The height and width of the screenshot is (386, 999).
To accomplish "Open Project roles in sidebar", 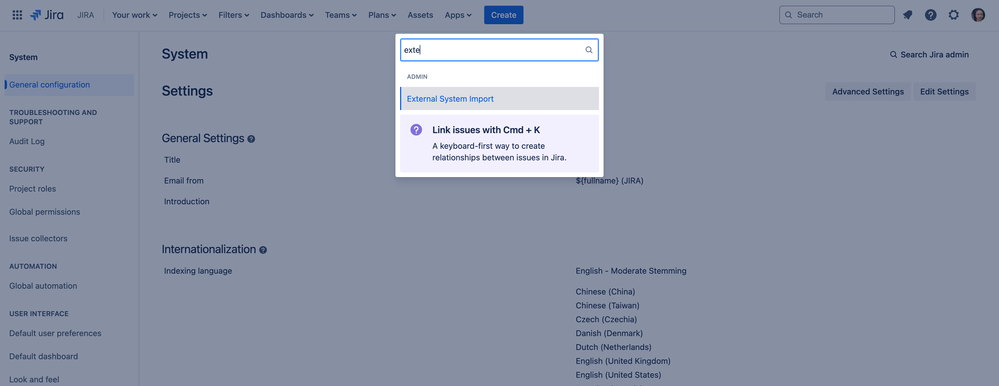I will coord(32,189).
